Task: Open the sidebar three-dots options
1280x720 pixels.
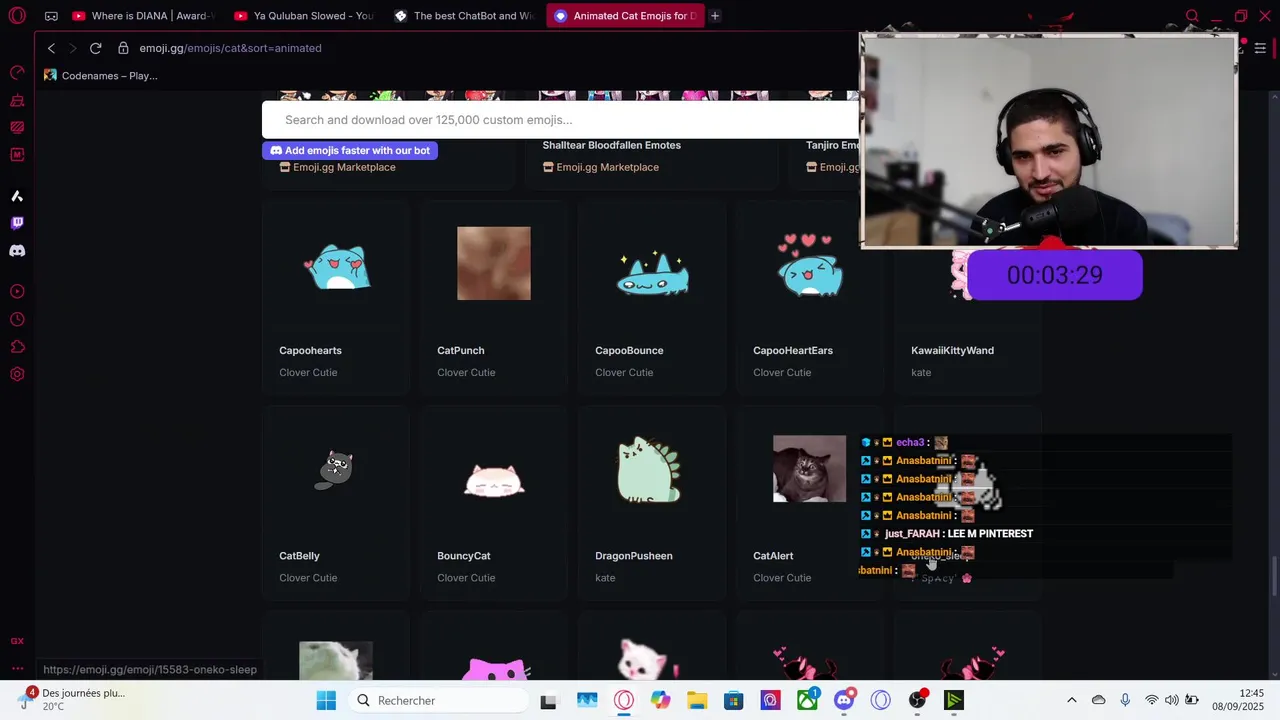Action: [x=17, y=668]
